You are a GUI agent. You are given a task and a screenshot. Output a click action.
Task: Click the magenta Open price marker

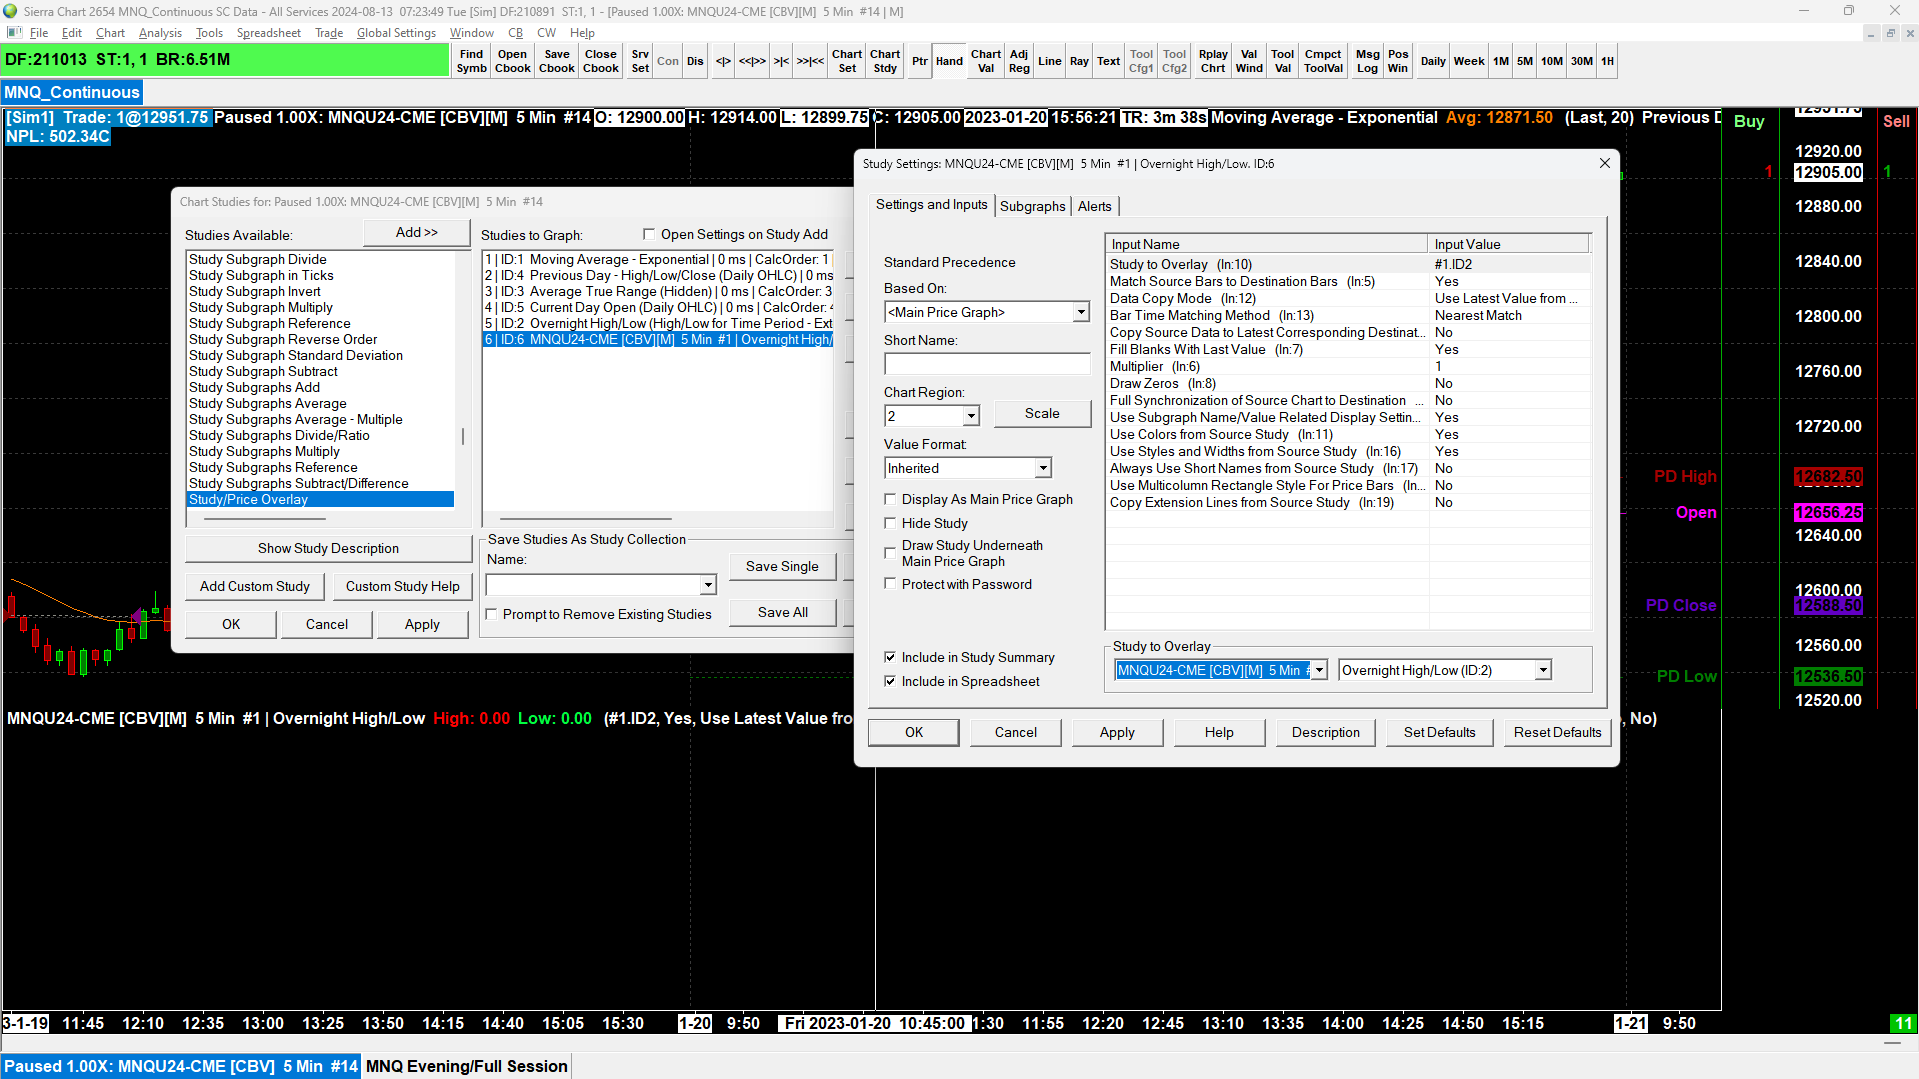click(1827, 512)
